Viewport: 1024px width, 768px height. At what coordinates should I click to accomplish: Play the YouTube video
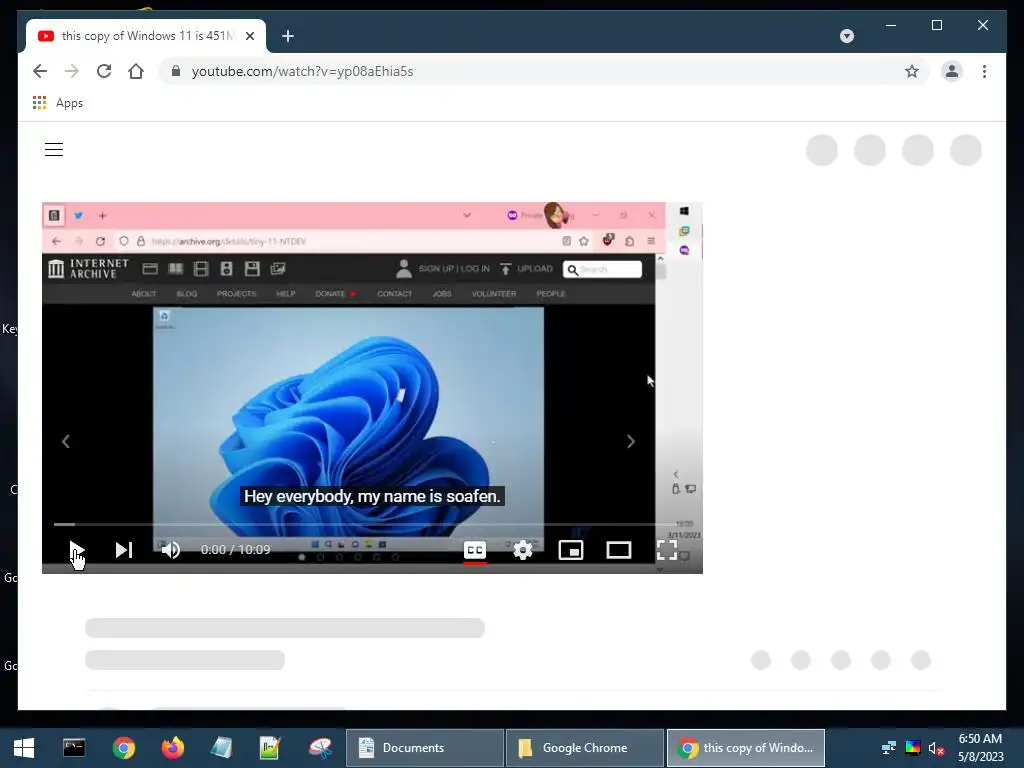coord(77,550)
